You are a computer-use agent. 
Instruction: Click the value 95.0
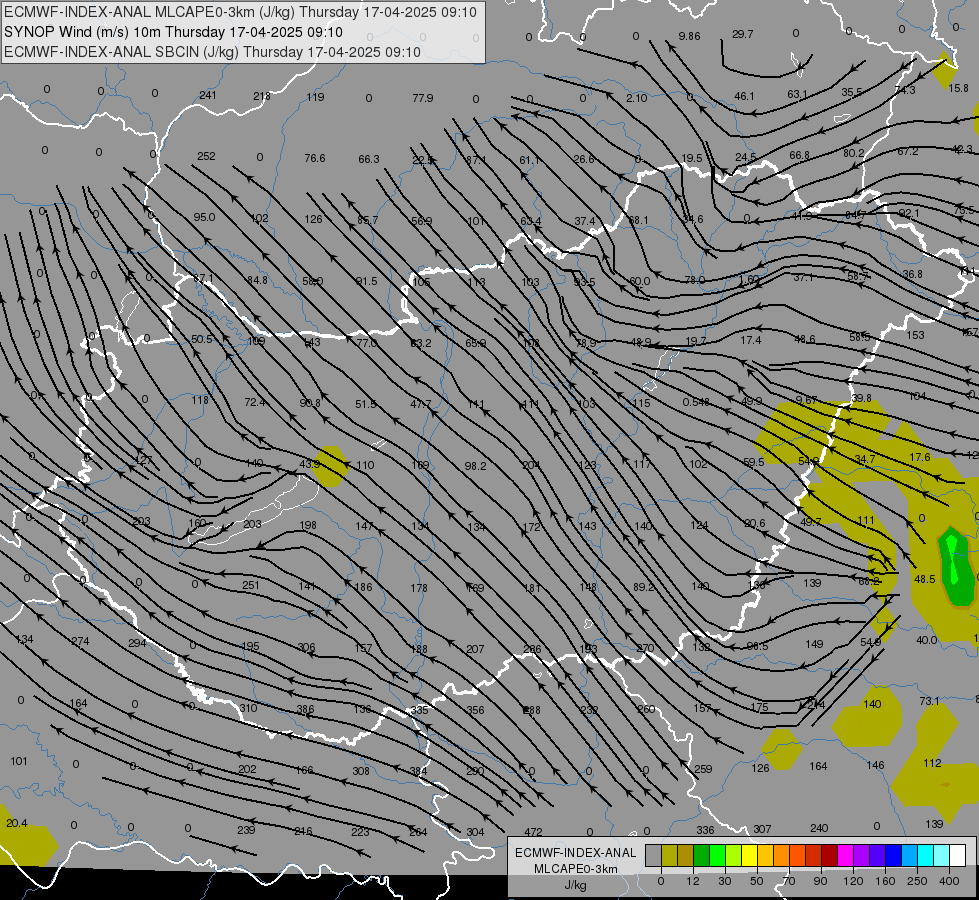pyautogui.click(x=204, y=217)
